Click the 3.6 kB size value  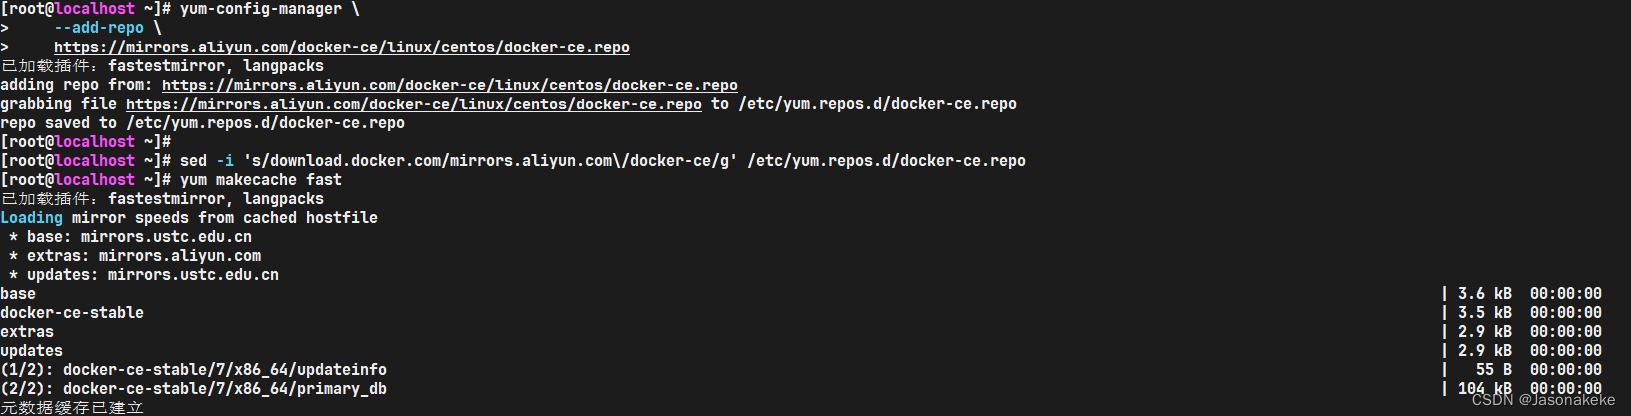coord(1484,294)
